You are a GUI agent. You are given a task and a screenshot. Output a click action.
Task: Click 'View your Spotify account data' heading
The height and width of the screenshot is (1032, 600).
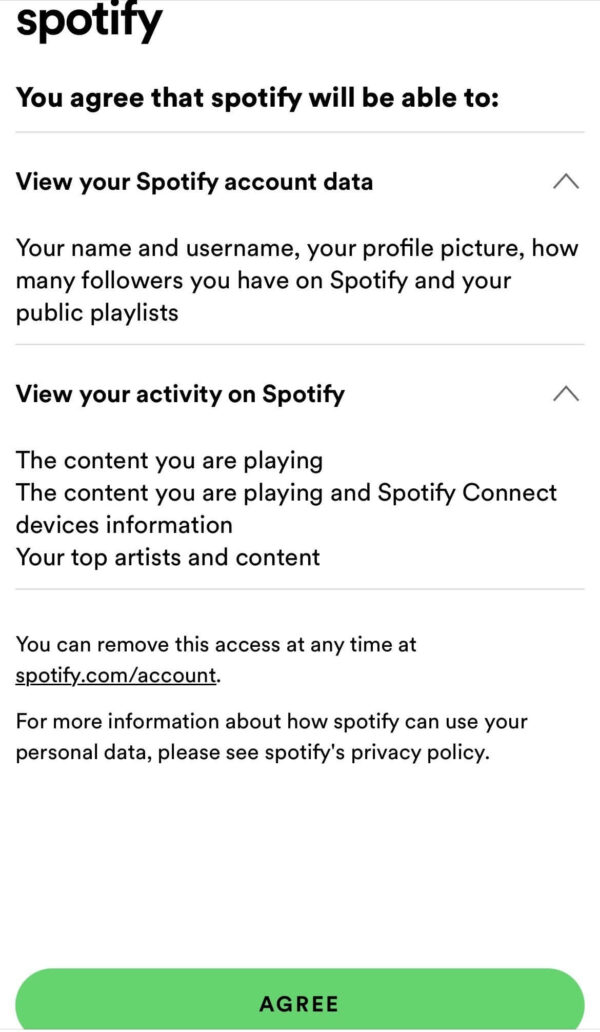[193, 182]
